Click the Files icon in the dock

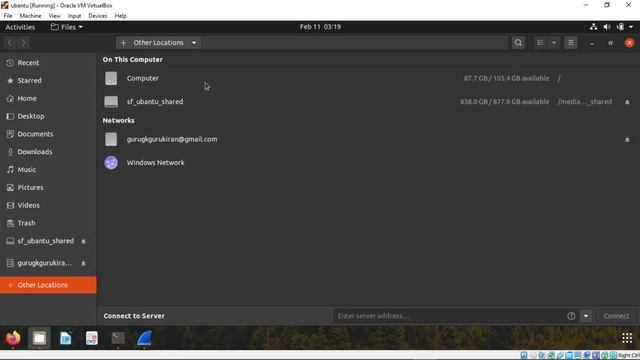coord(39,338)
